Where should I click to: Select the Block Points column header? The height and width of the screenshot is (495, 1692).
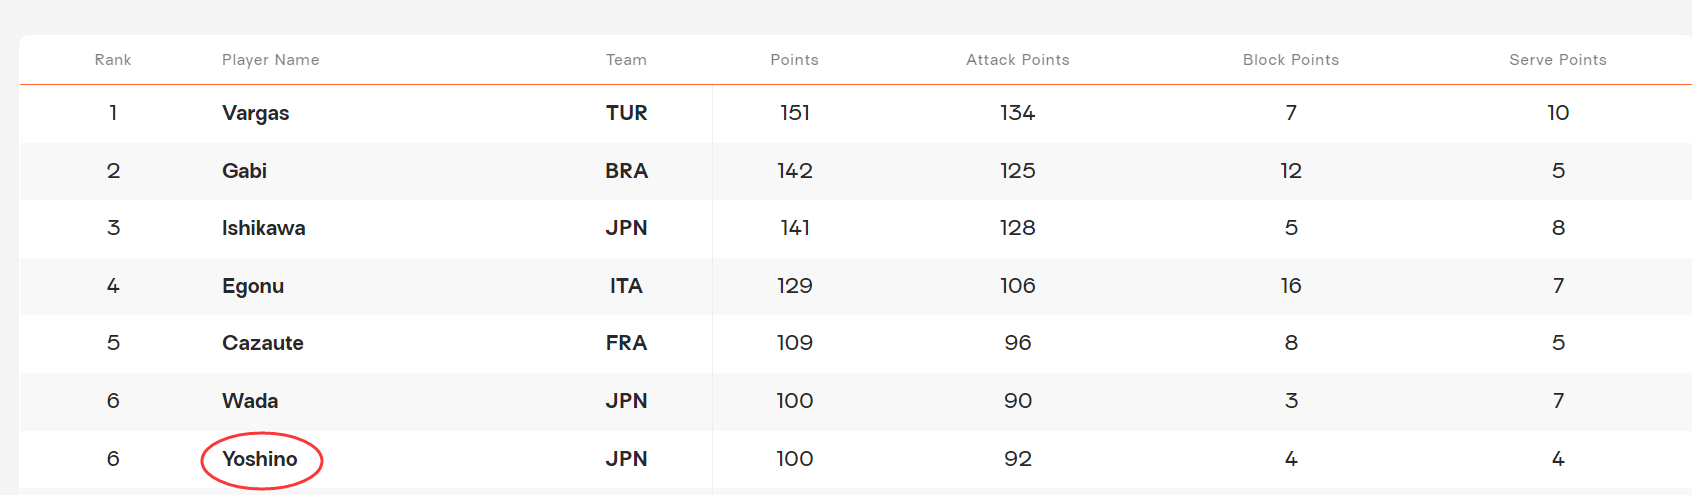[1290, 60]
